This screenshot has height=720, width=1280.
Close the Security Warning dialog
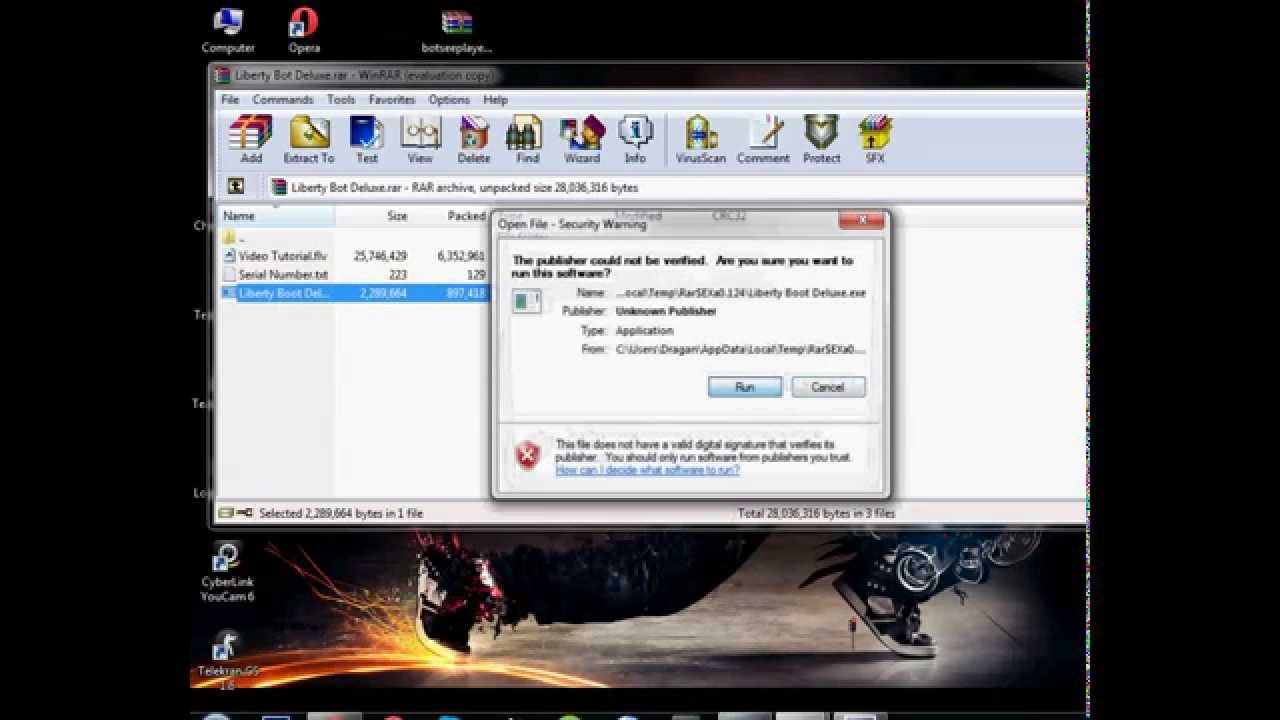pyautogui.click(x=861, y=220)
